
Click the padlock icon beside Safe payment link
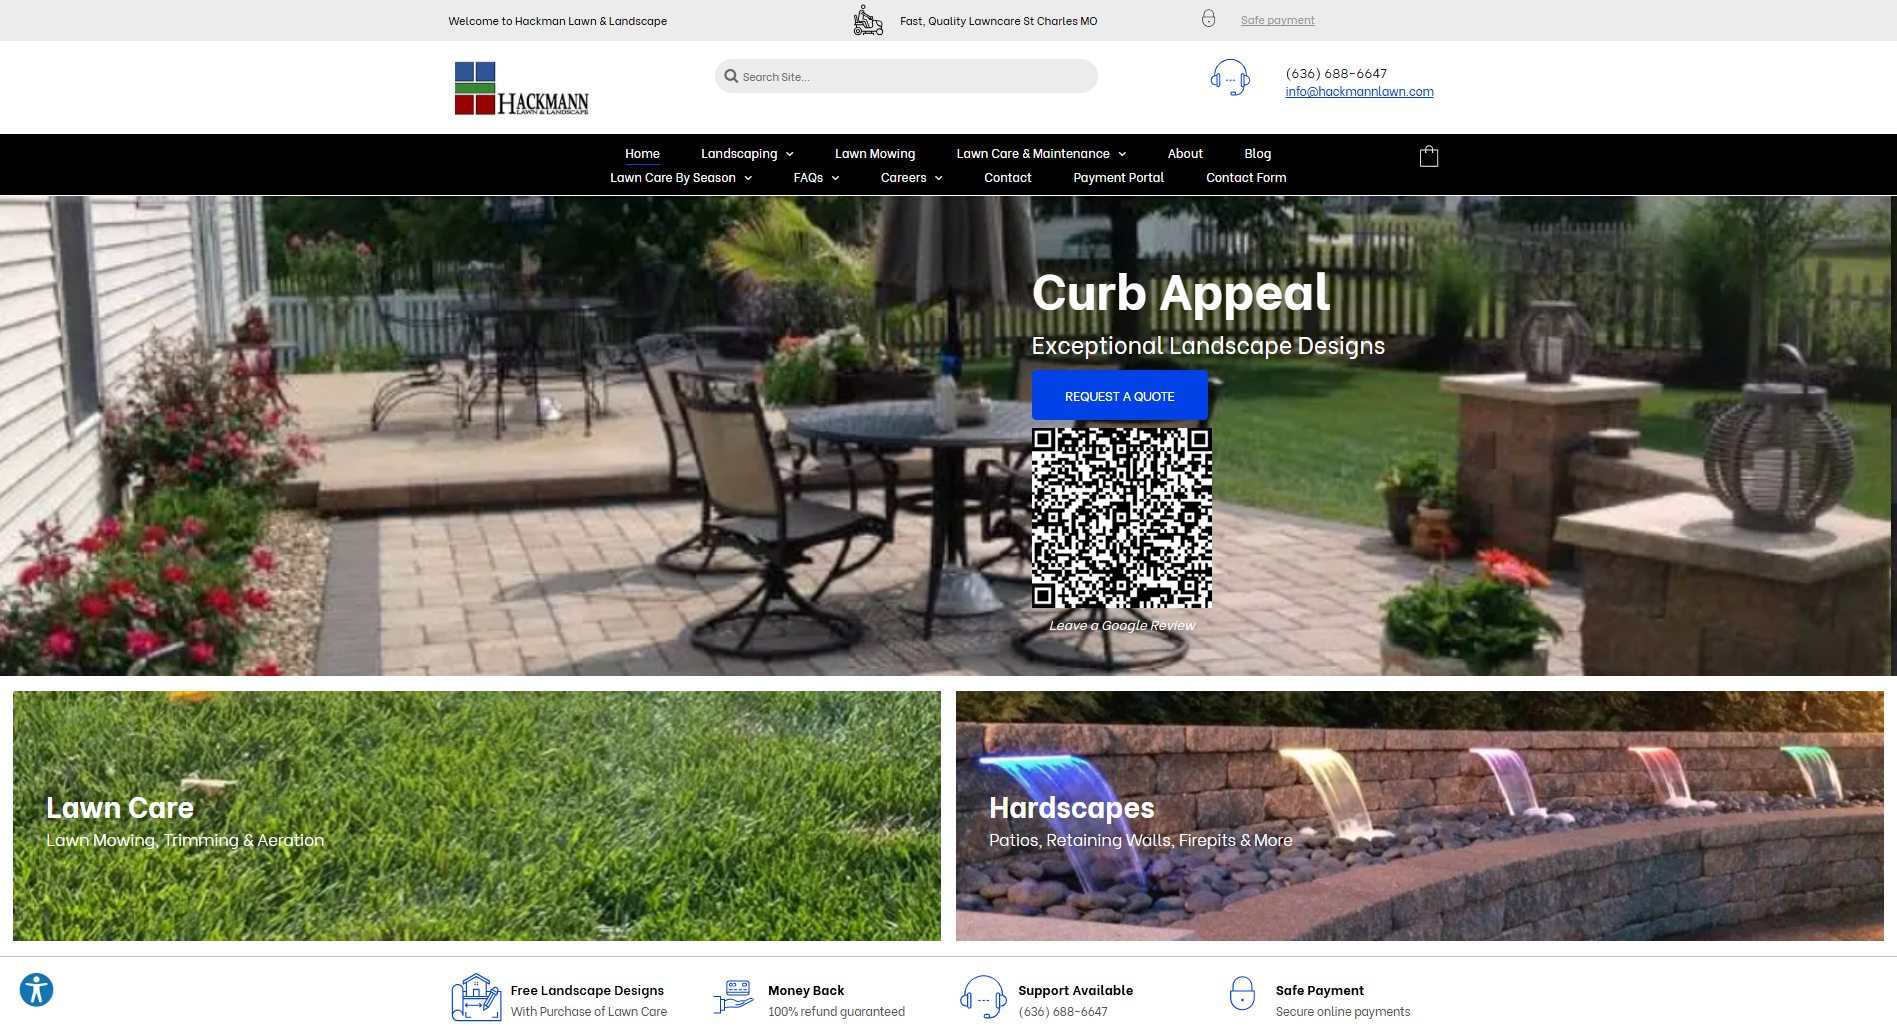point(1208,19)
